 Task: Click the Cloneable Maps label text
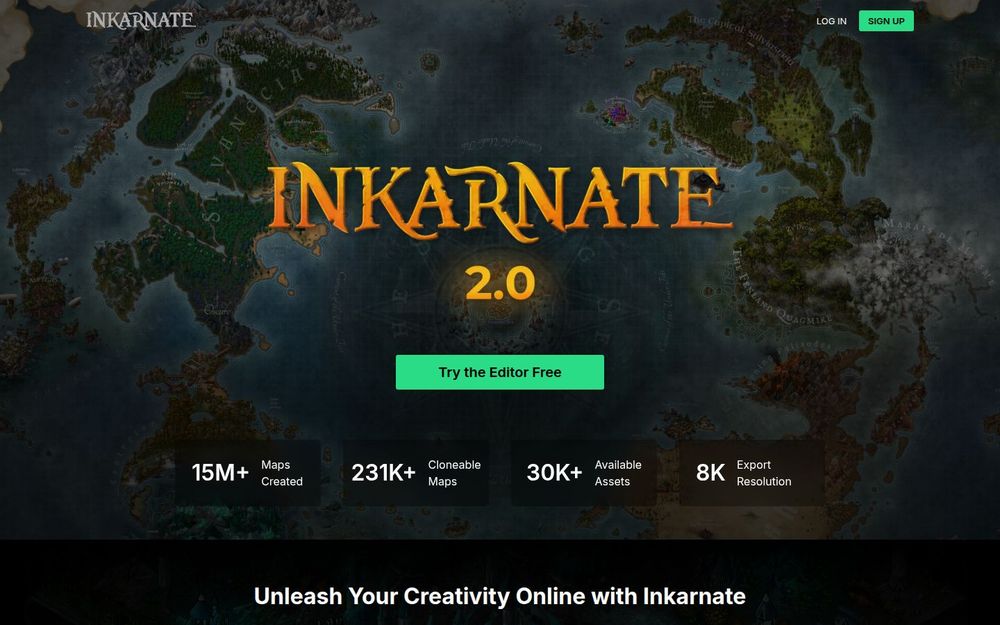454,473
